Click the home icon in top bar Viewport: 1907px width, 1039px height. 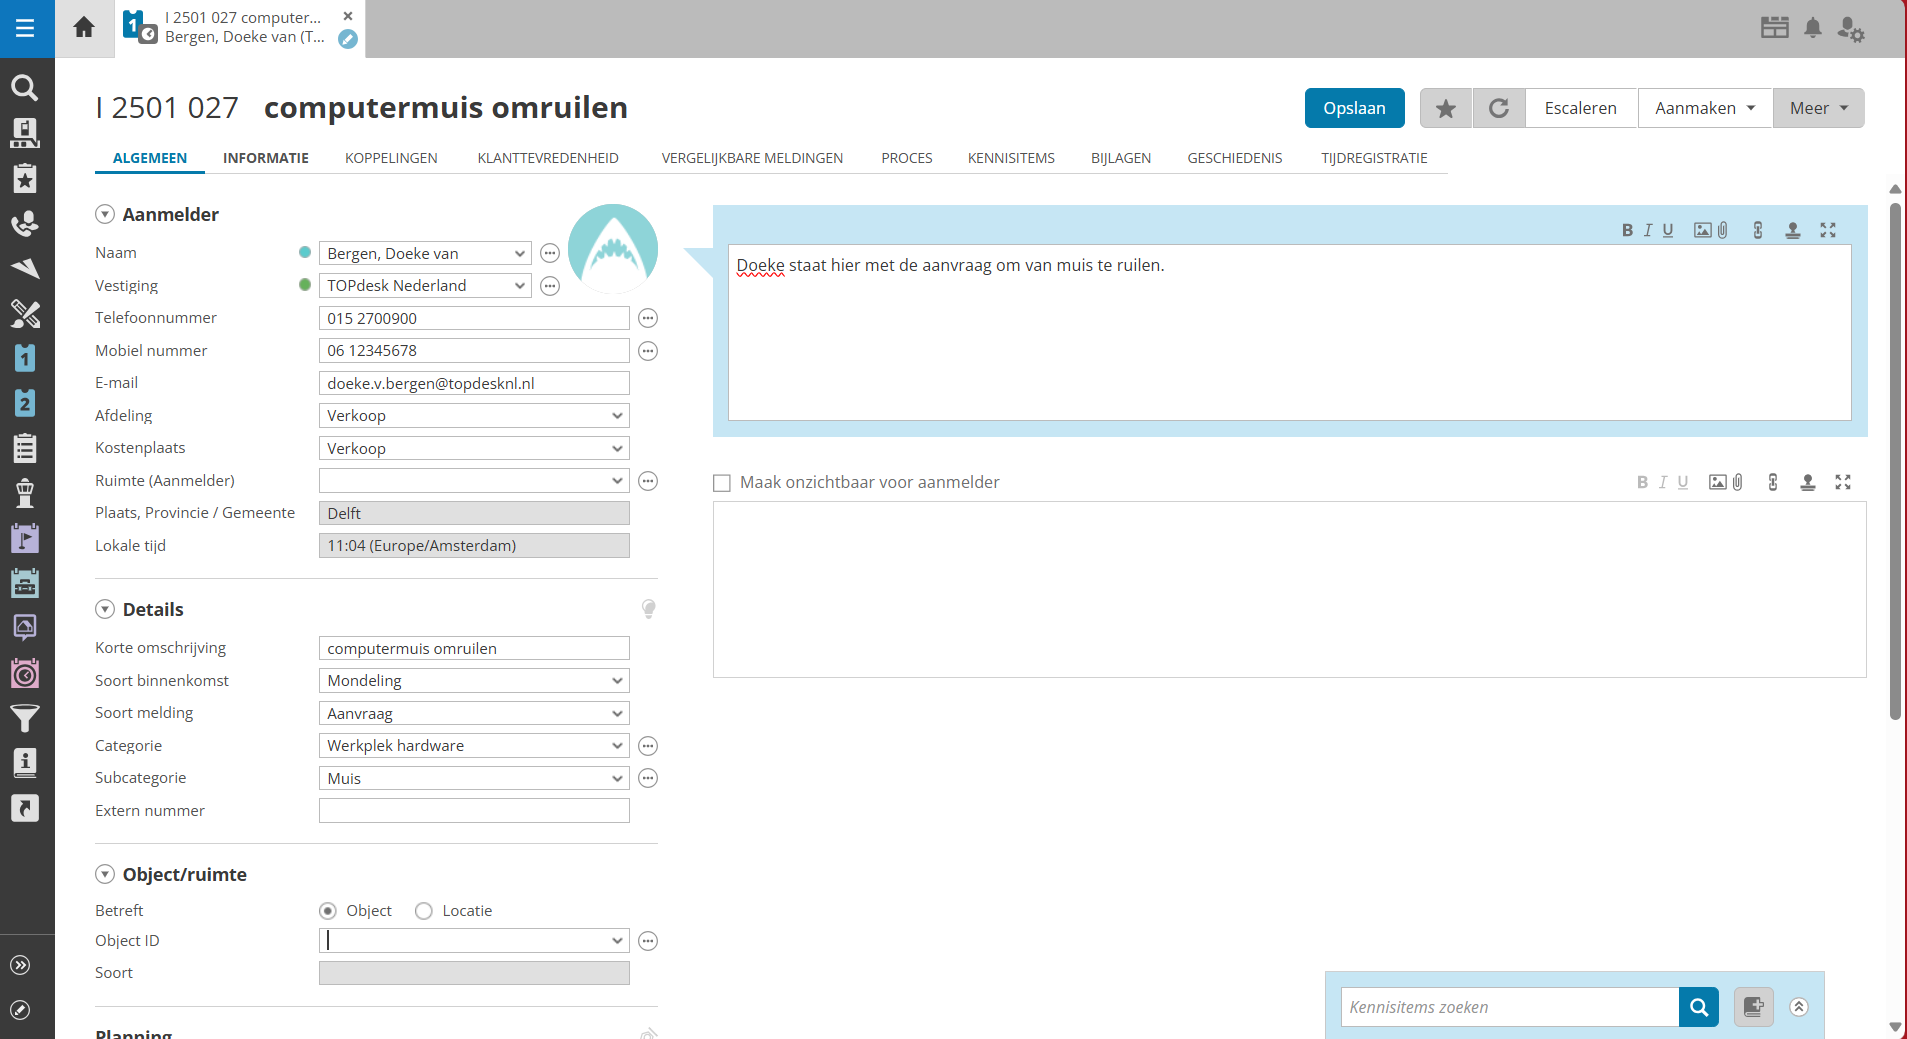pos(84,27)
